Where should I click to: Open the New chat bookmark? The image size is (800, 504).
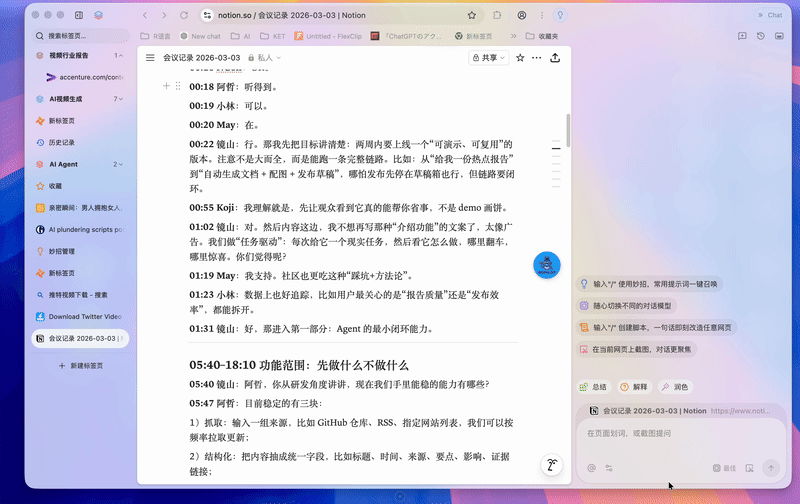pyautogui.click(x=201, y=36)
